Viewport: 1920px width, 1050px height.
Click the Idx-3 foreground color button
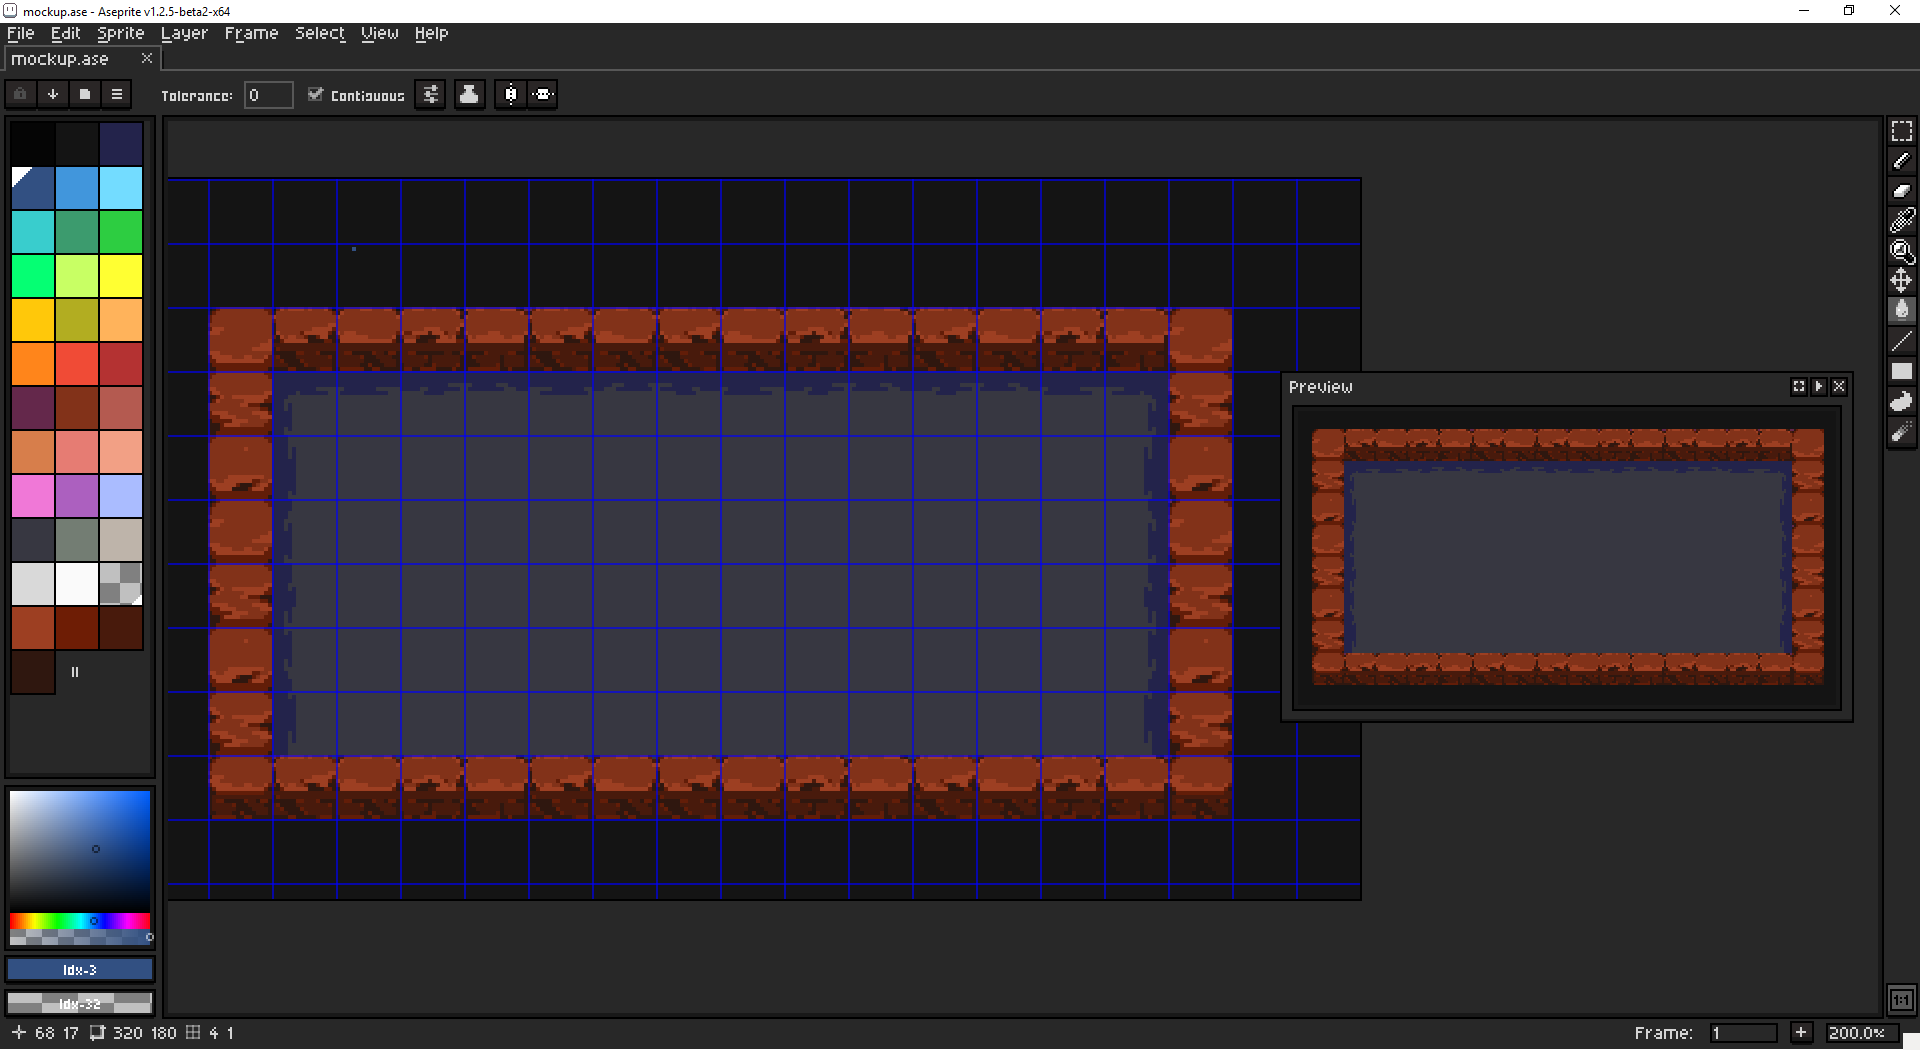(80, 969)
